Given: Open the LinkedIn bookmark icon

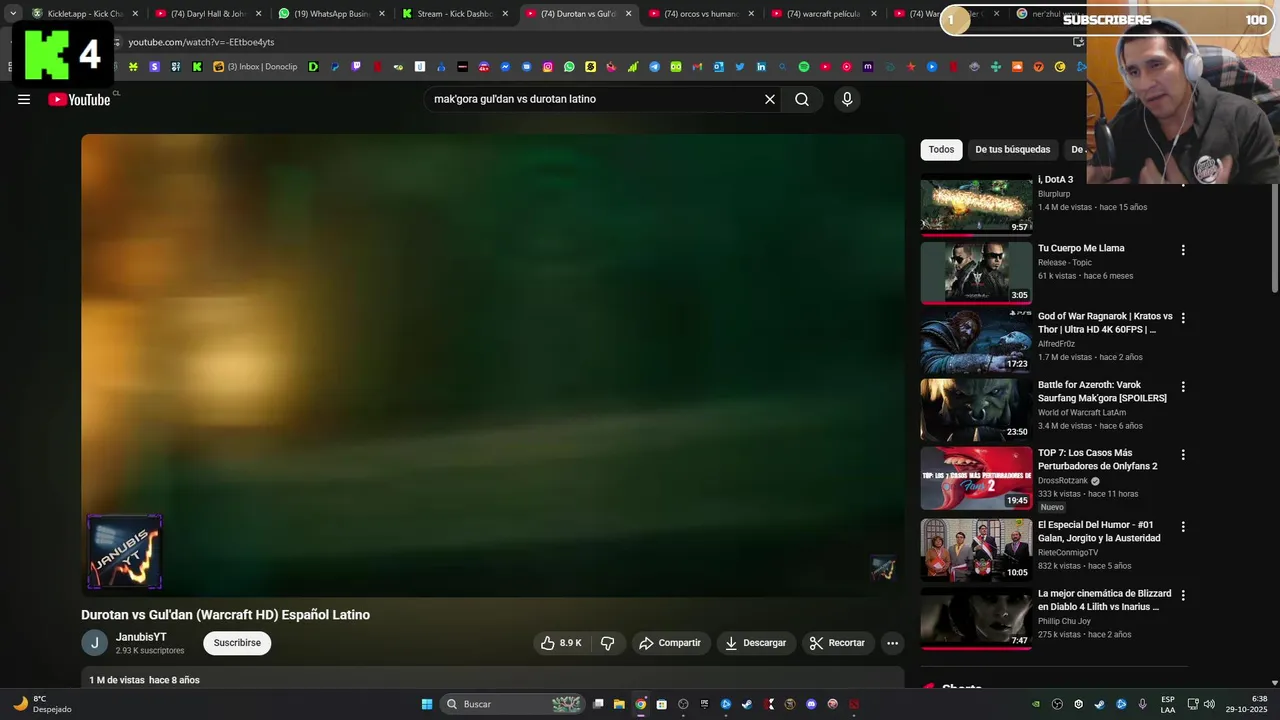Looking at the screenshot, I should coord(761,67).
